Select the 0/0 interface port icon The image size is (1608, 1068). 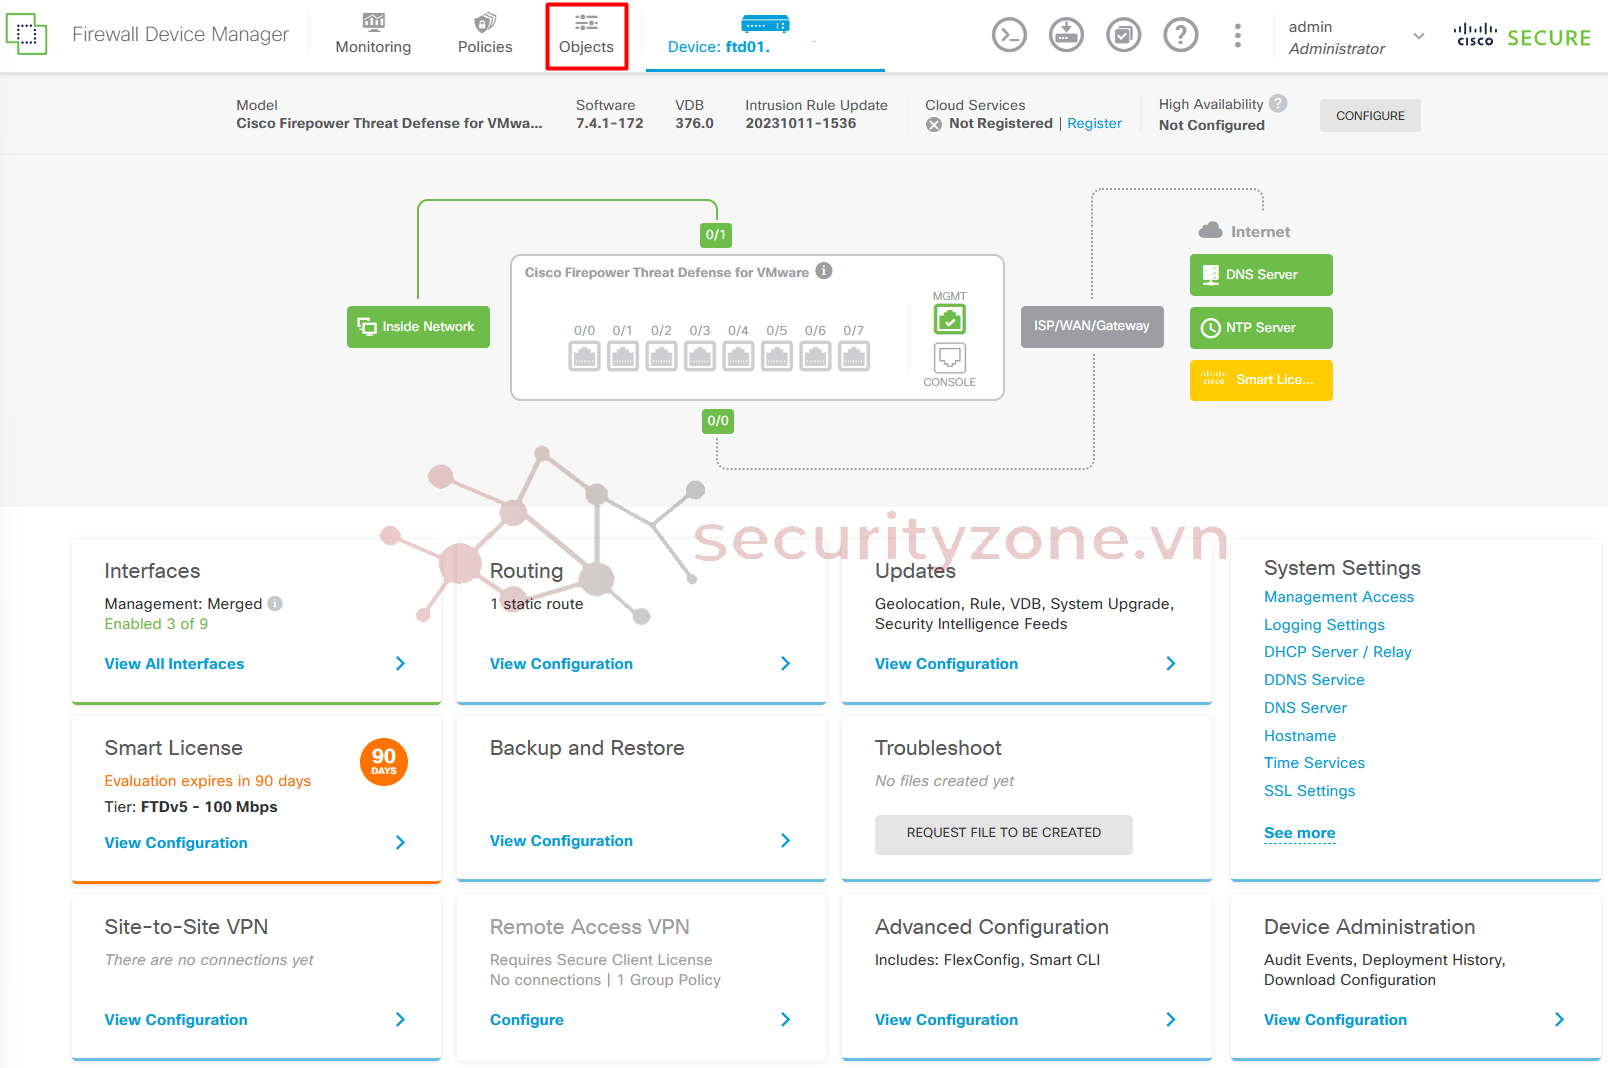(584, 356)
